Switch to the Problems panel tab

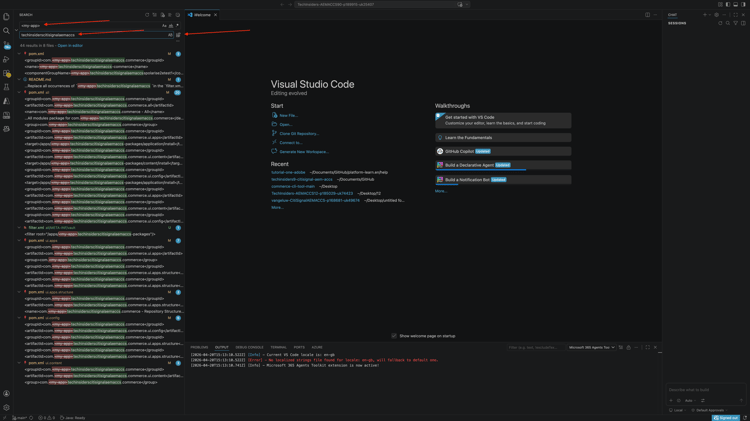[x=199, y=347]
